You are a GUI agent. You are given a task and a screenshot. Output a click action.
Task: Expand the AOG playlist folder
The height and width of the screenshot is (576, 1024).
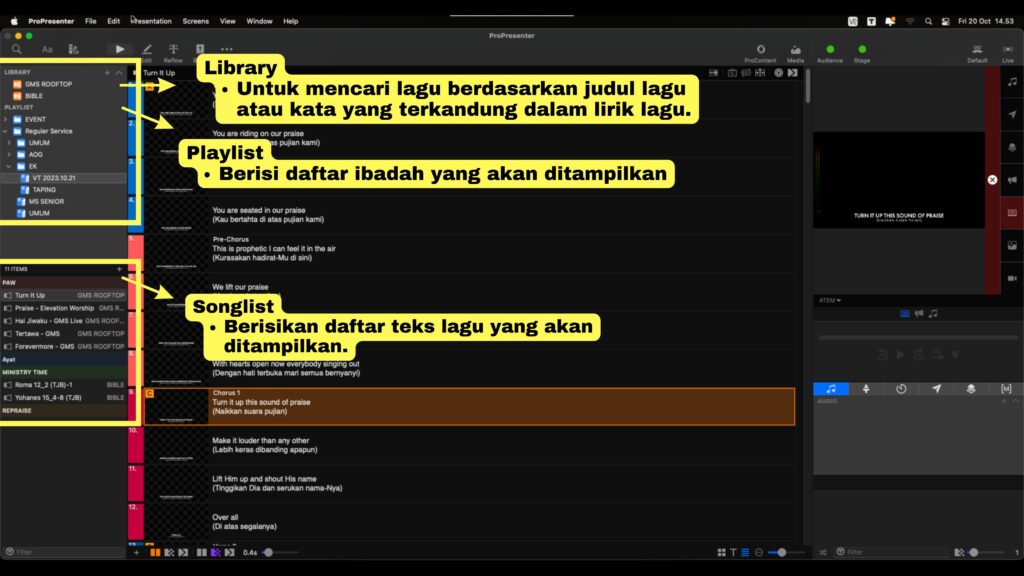click(x=9, y=155)
